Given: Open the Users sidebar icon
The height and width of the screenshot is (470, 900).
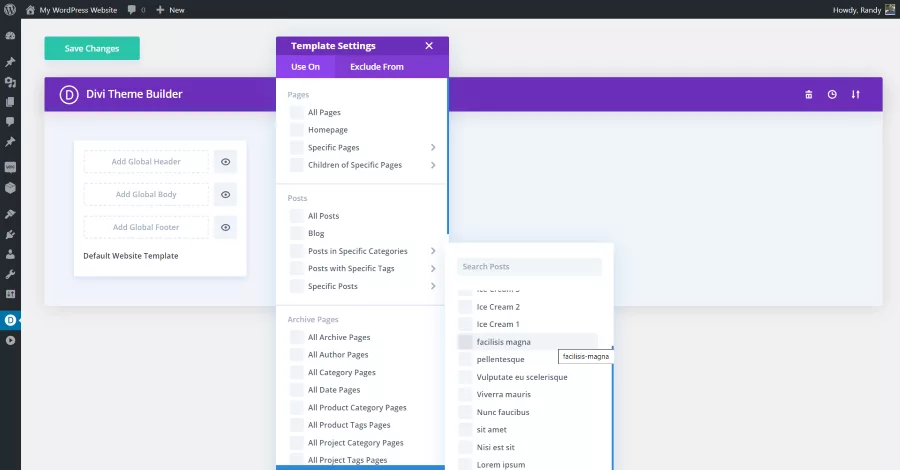Looking at the screenshot, I should [10, 254].
